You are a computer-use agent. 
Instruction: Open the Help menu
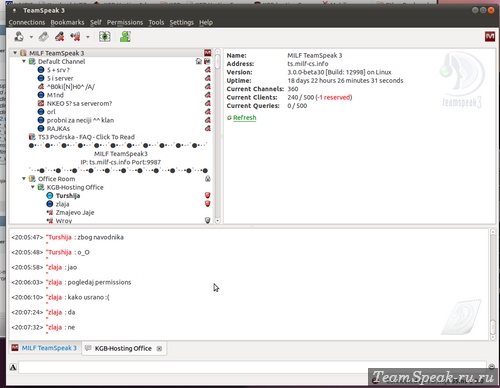point(206,22)
